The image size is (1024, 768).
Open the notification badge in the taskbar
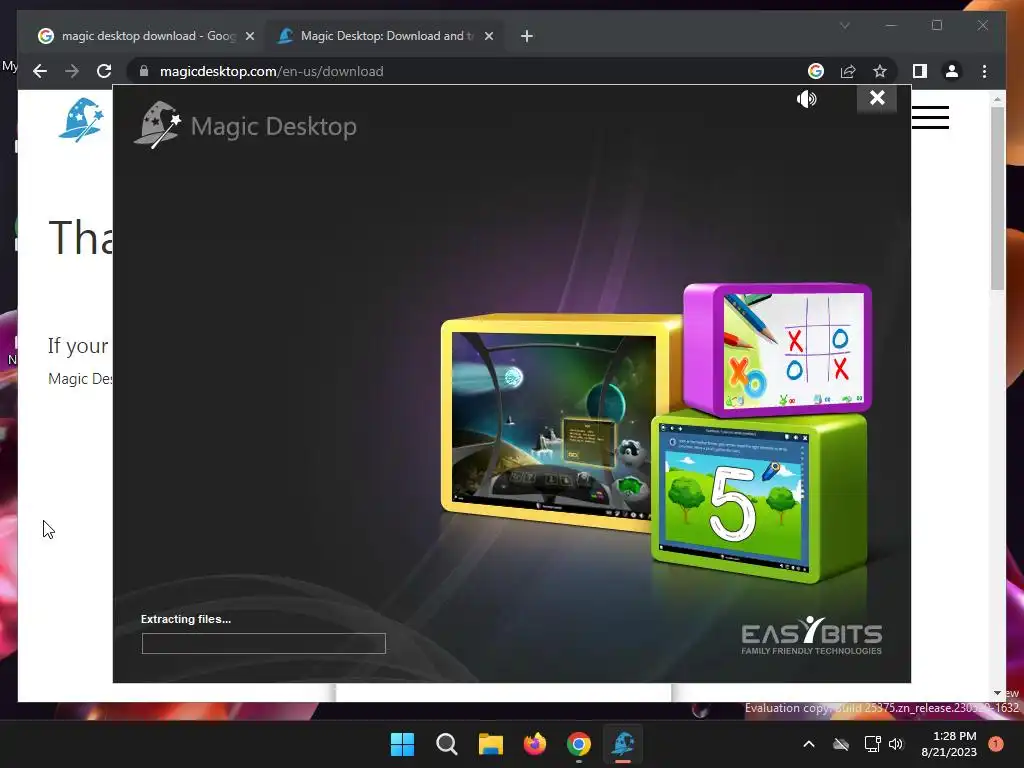pos(996,744)
